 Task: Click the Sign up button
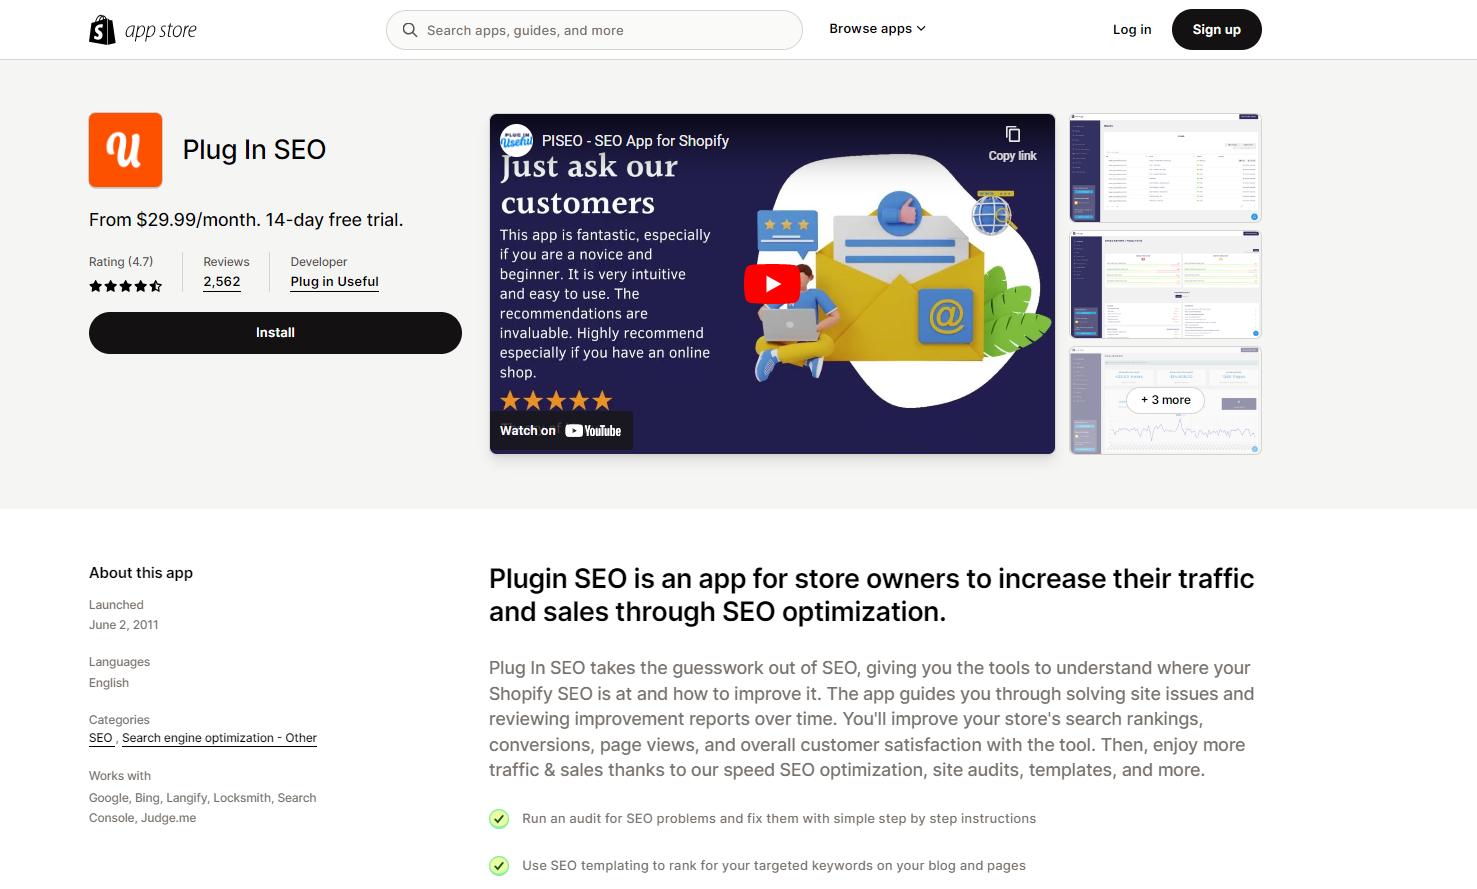(x=1216, y=30)
